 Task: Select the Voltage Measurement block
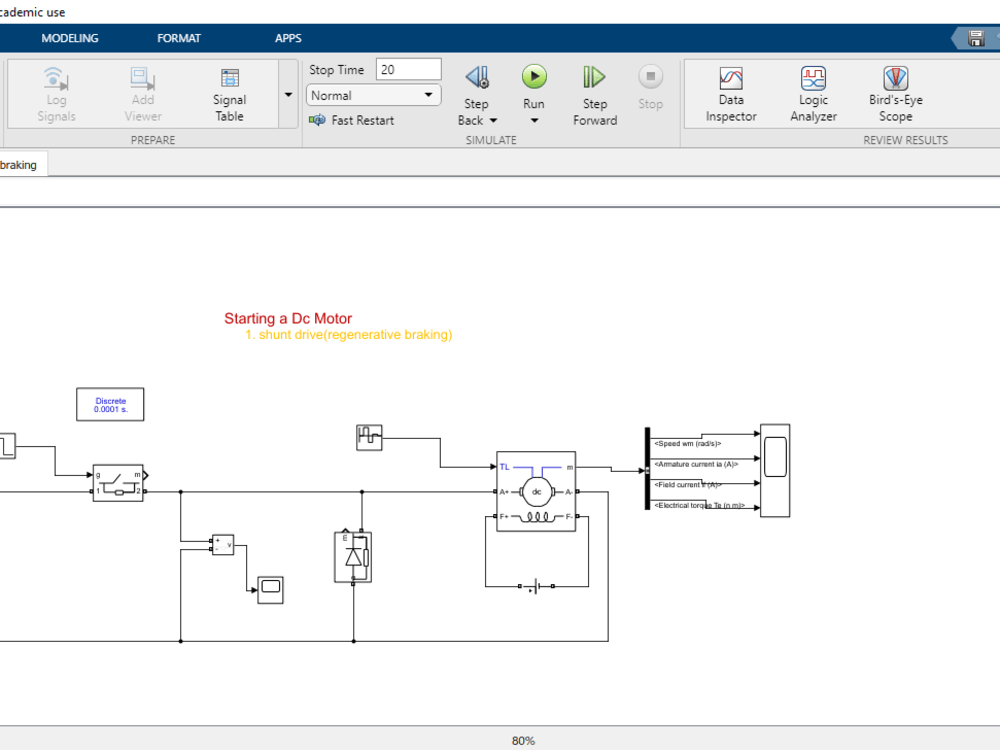(x=223, y=545)
